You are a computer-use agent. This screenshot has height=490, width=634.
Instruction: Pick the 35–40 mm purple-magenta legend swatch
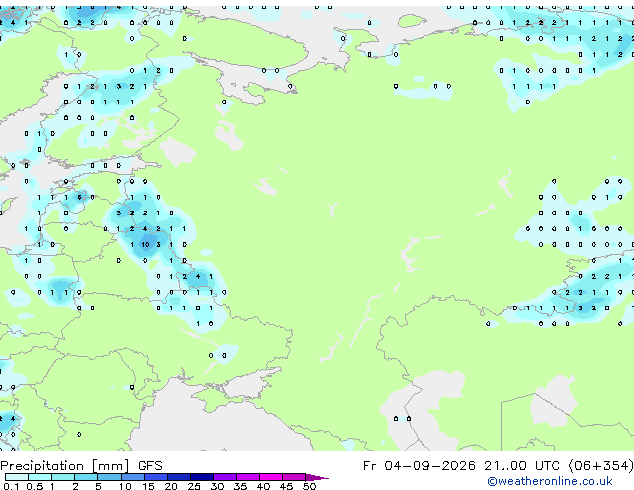click(x=248, y=477)
